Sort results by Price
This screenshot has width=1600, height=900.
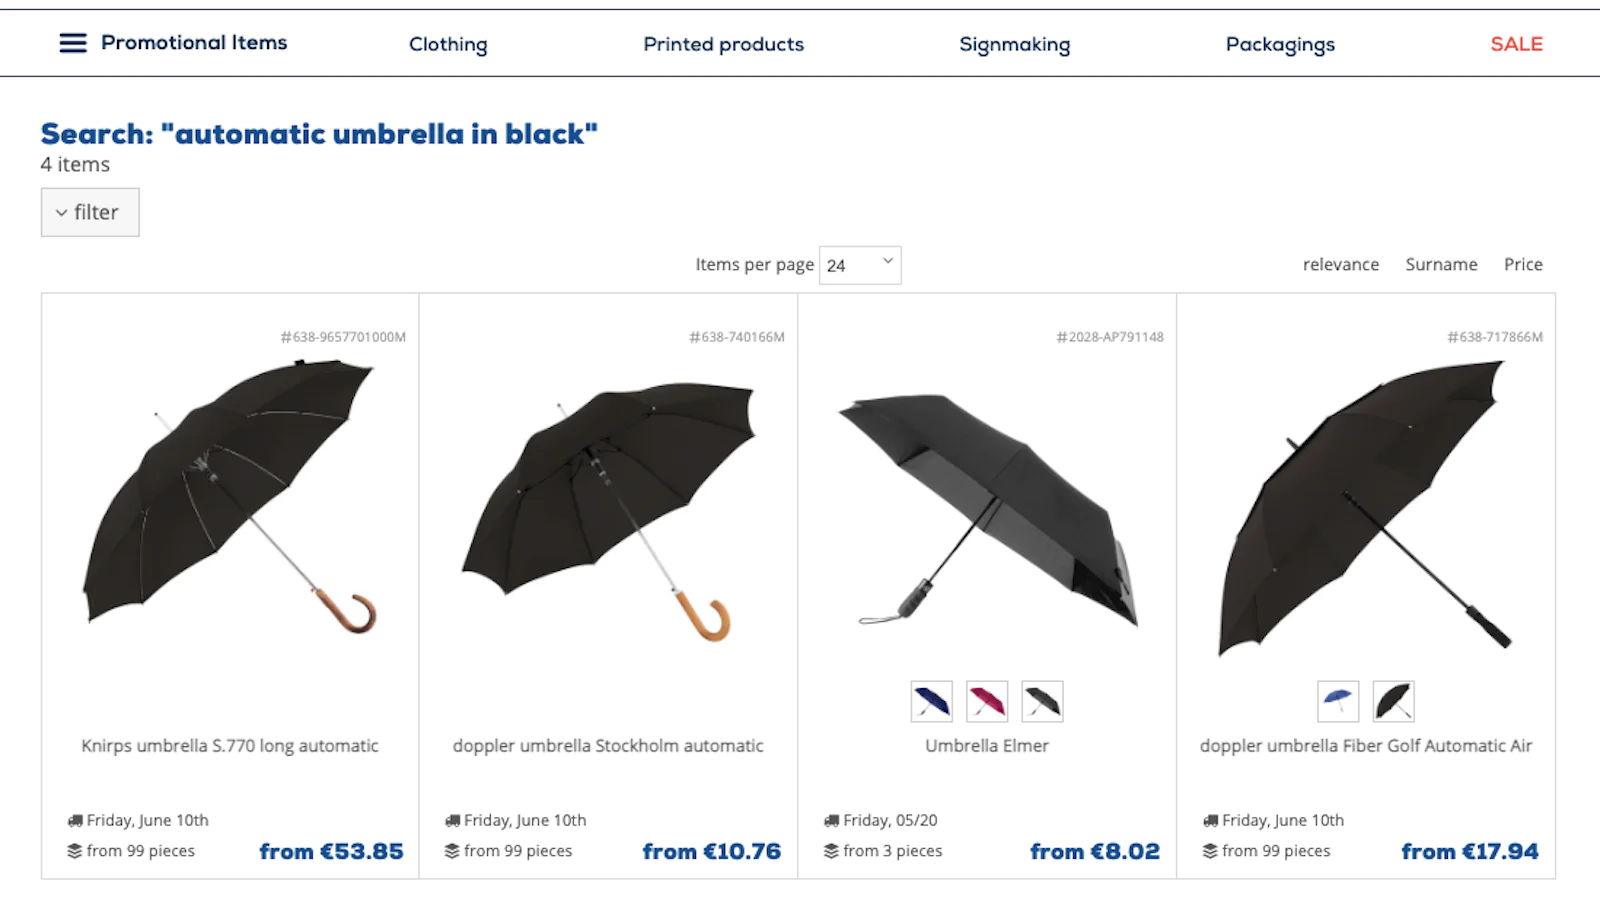click(1523, 264)
